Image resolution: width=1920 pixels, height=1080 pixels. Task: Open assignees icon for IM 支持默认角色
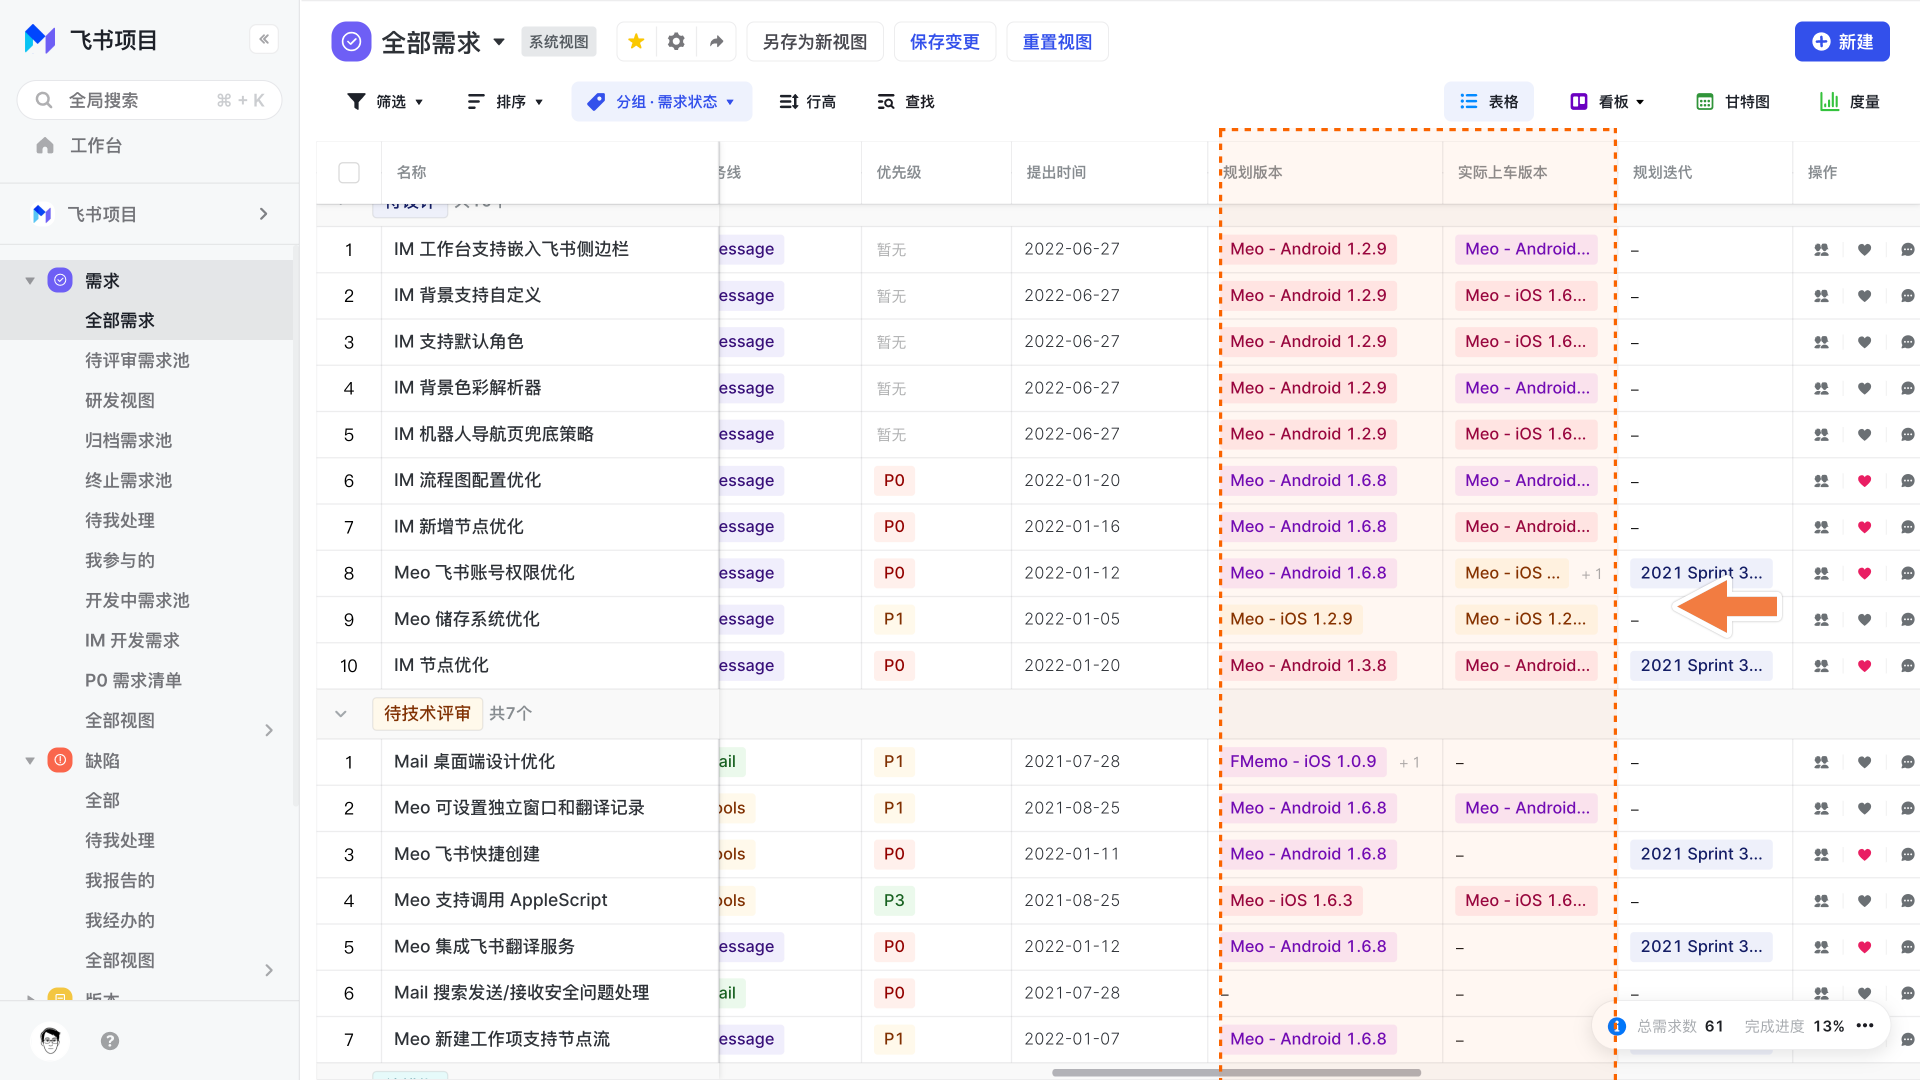[x=1821, y=342]
